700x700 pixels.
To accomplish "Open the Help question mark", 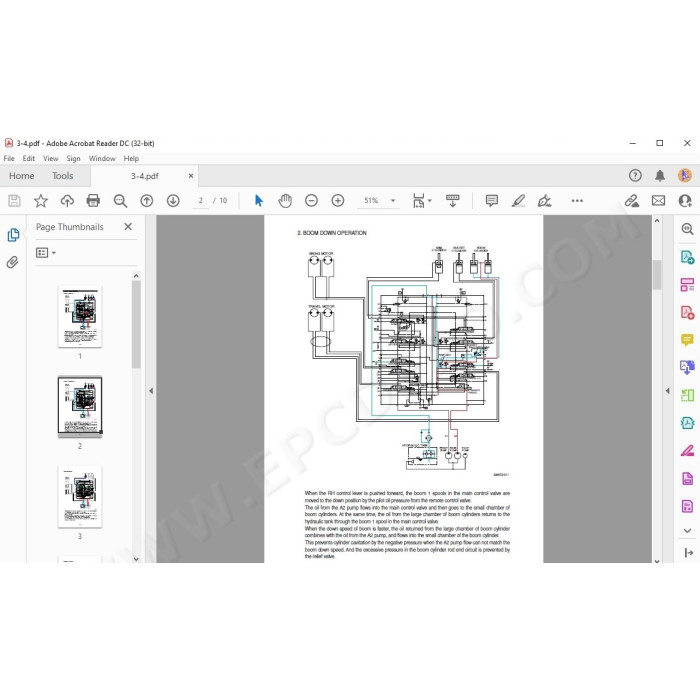I will click(x=635, y=175).
